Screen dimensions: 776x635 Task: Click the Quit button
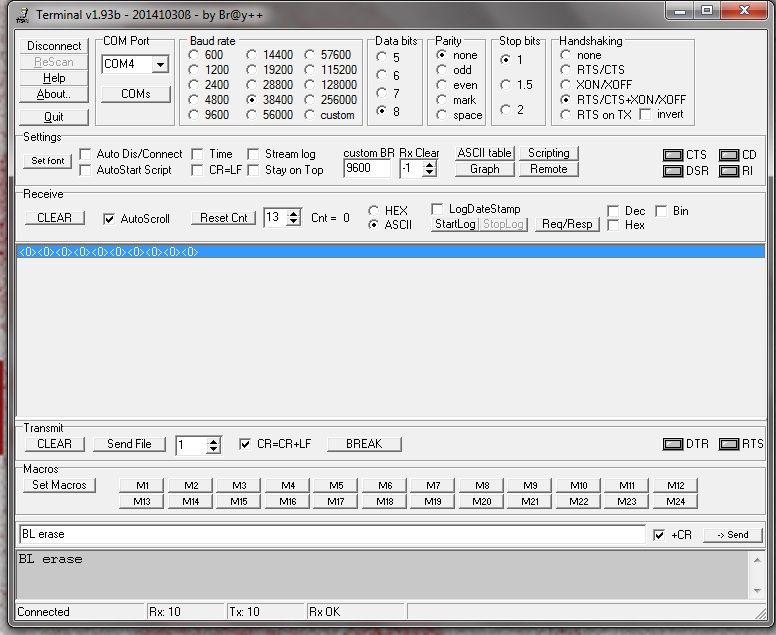[54, 117]
